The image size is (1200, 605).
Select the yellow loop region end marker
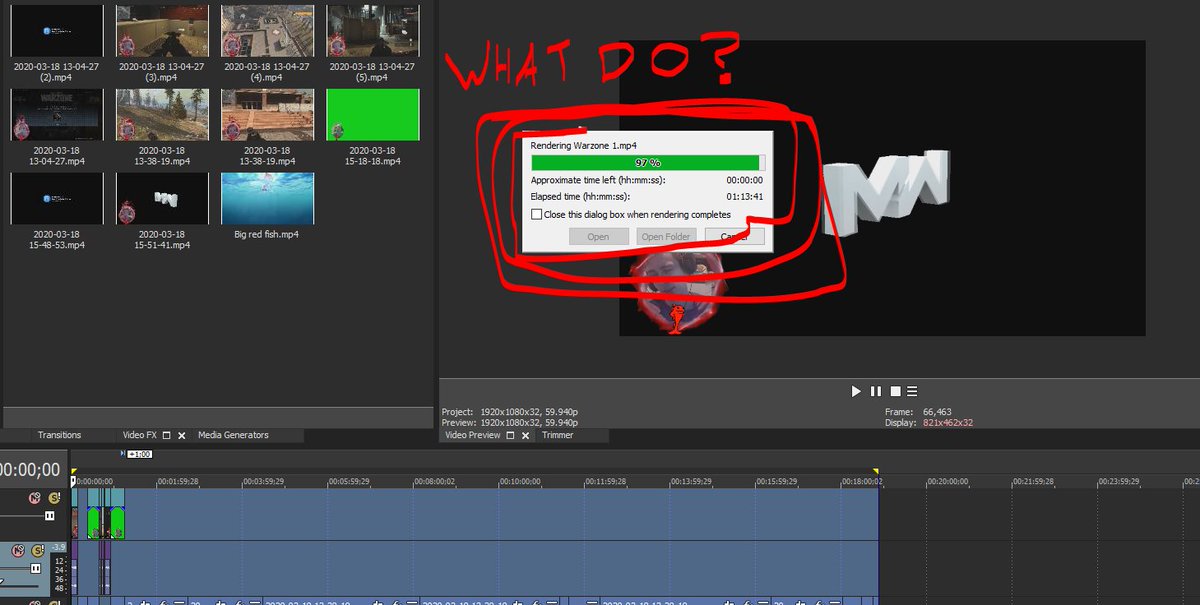click(x=876, y=471)
